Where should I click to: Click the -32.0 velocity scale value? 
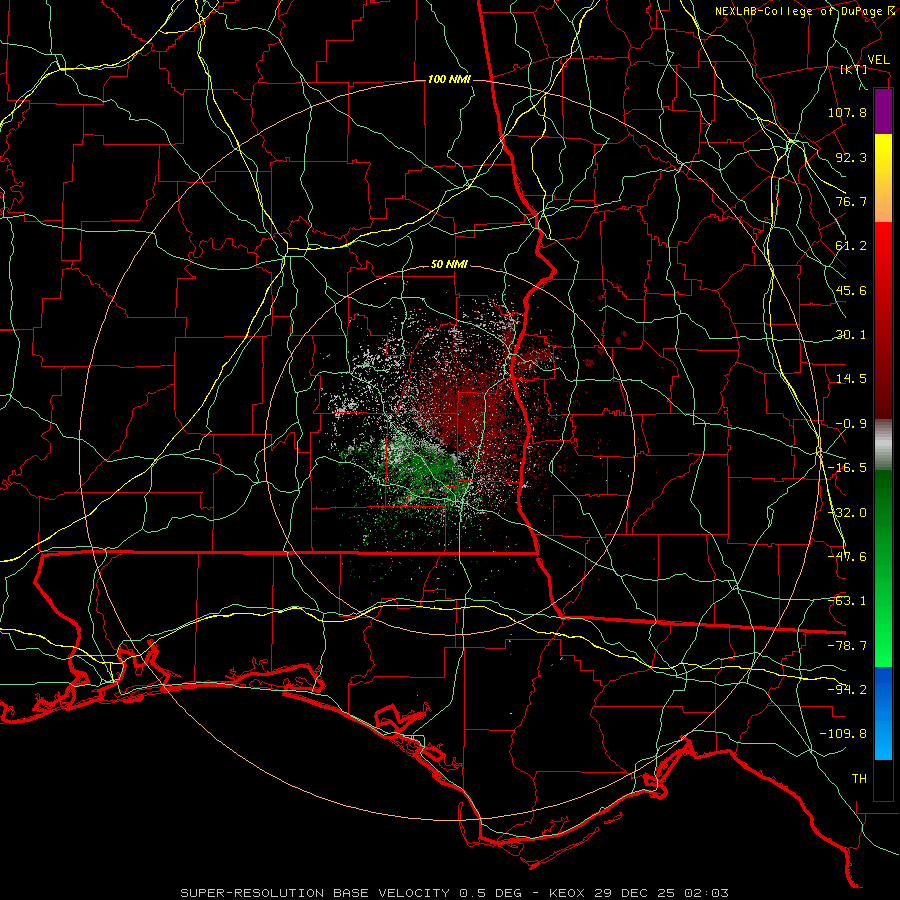[x=847, y=513]
